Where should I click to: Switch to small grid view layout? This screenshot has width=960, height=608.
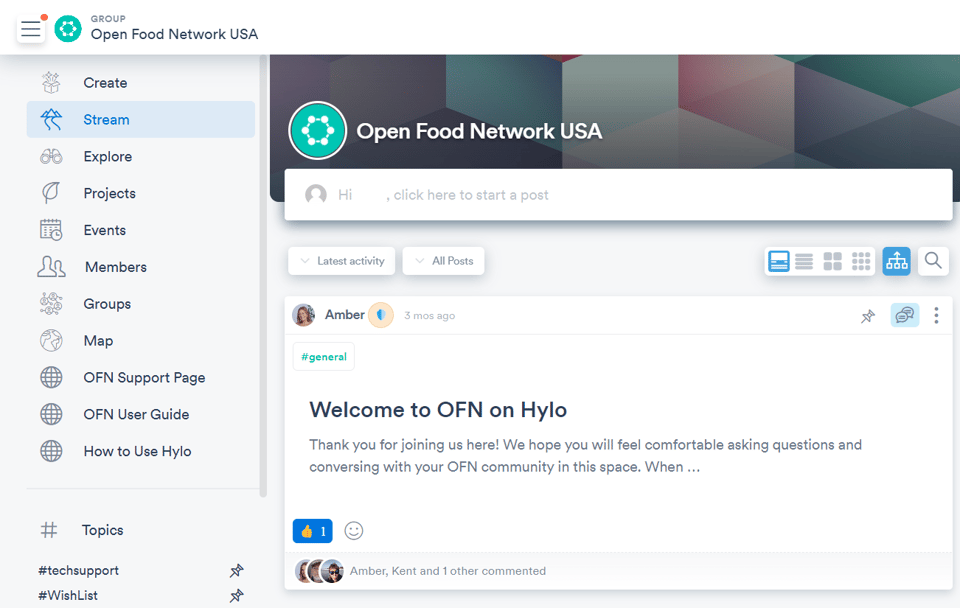(860, 261)
